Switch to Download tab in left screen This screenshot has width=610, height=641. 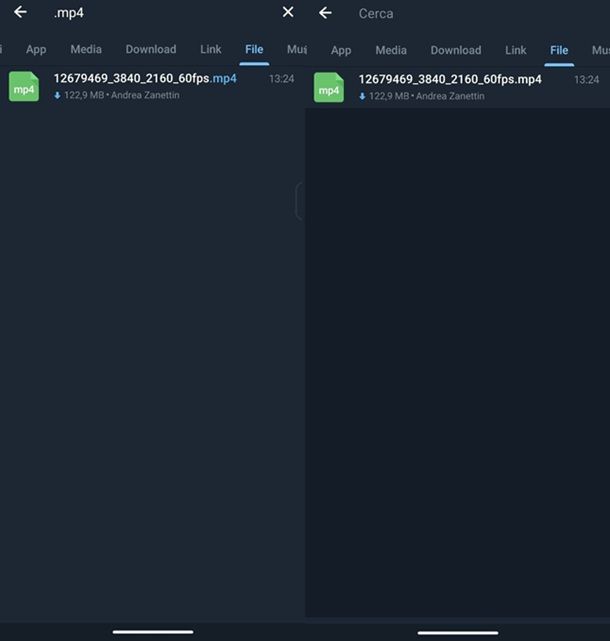(151, 49)
